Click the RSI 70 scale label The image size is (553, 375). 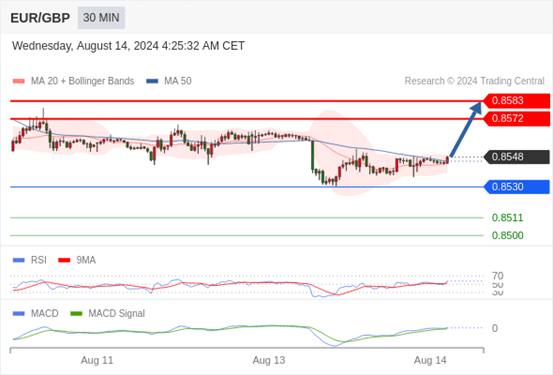[498, 276]
